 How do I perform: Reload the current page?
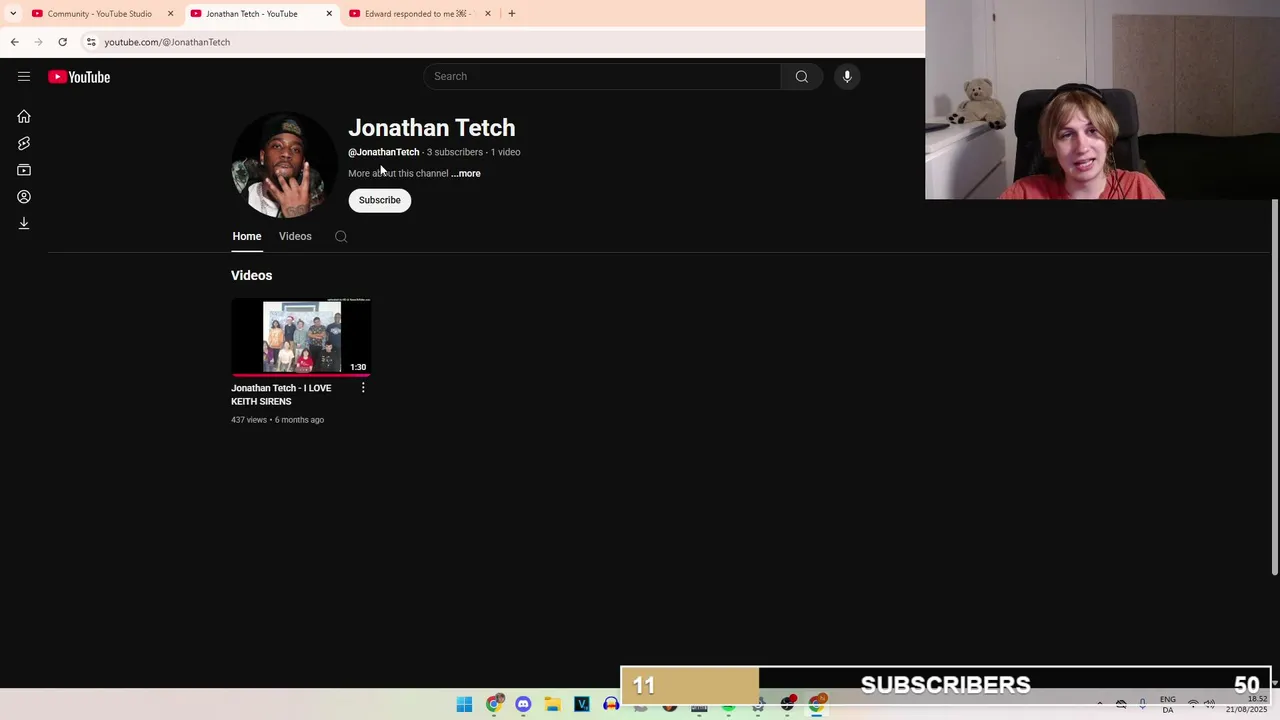tap(62, 42)
